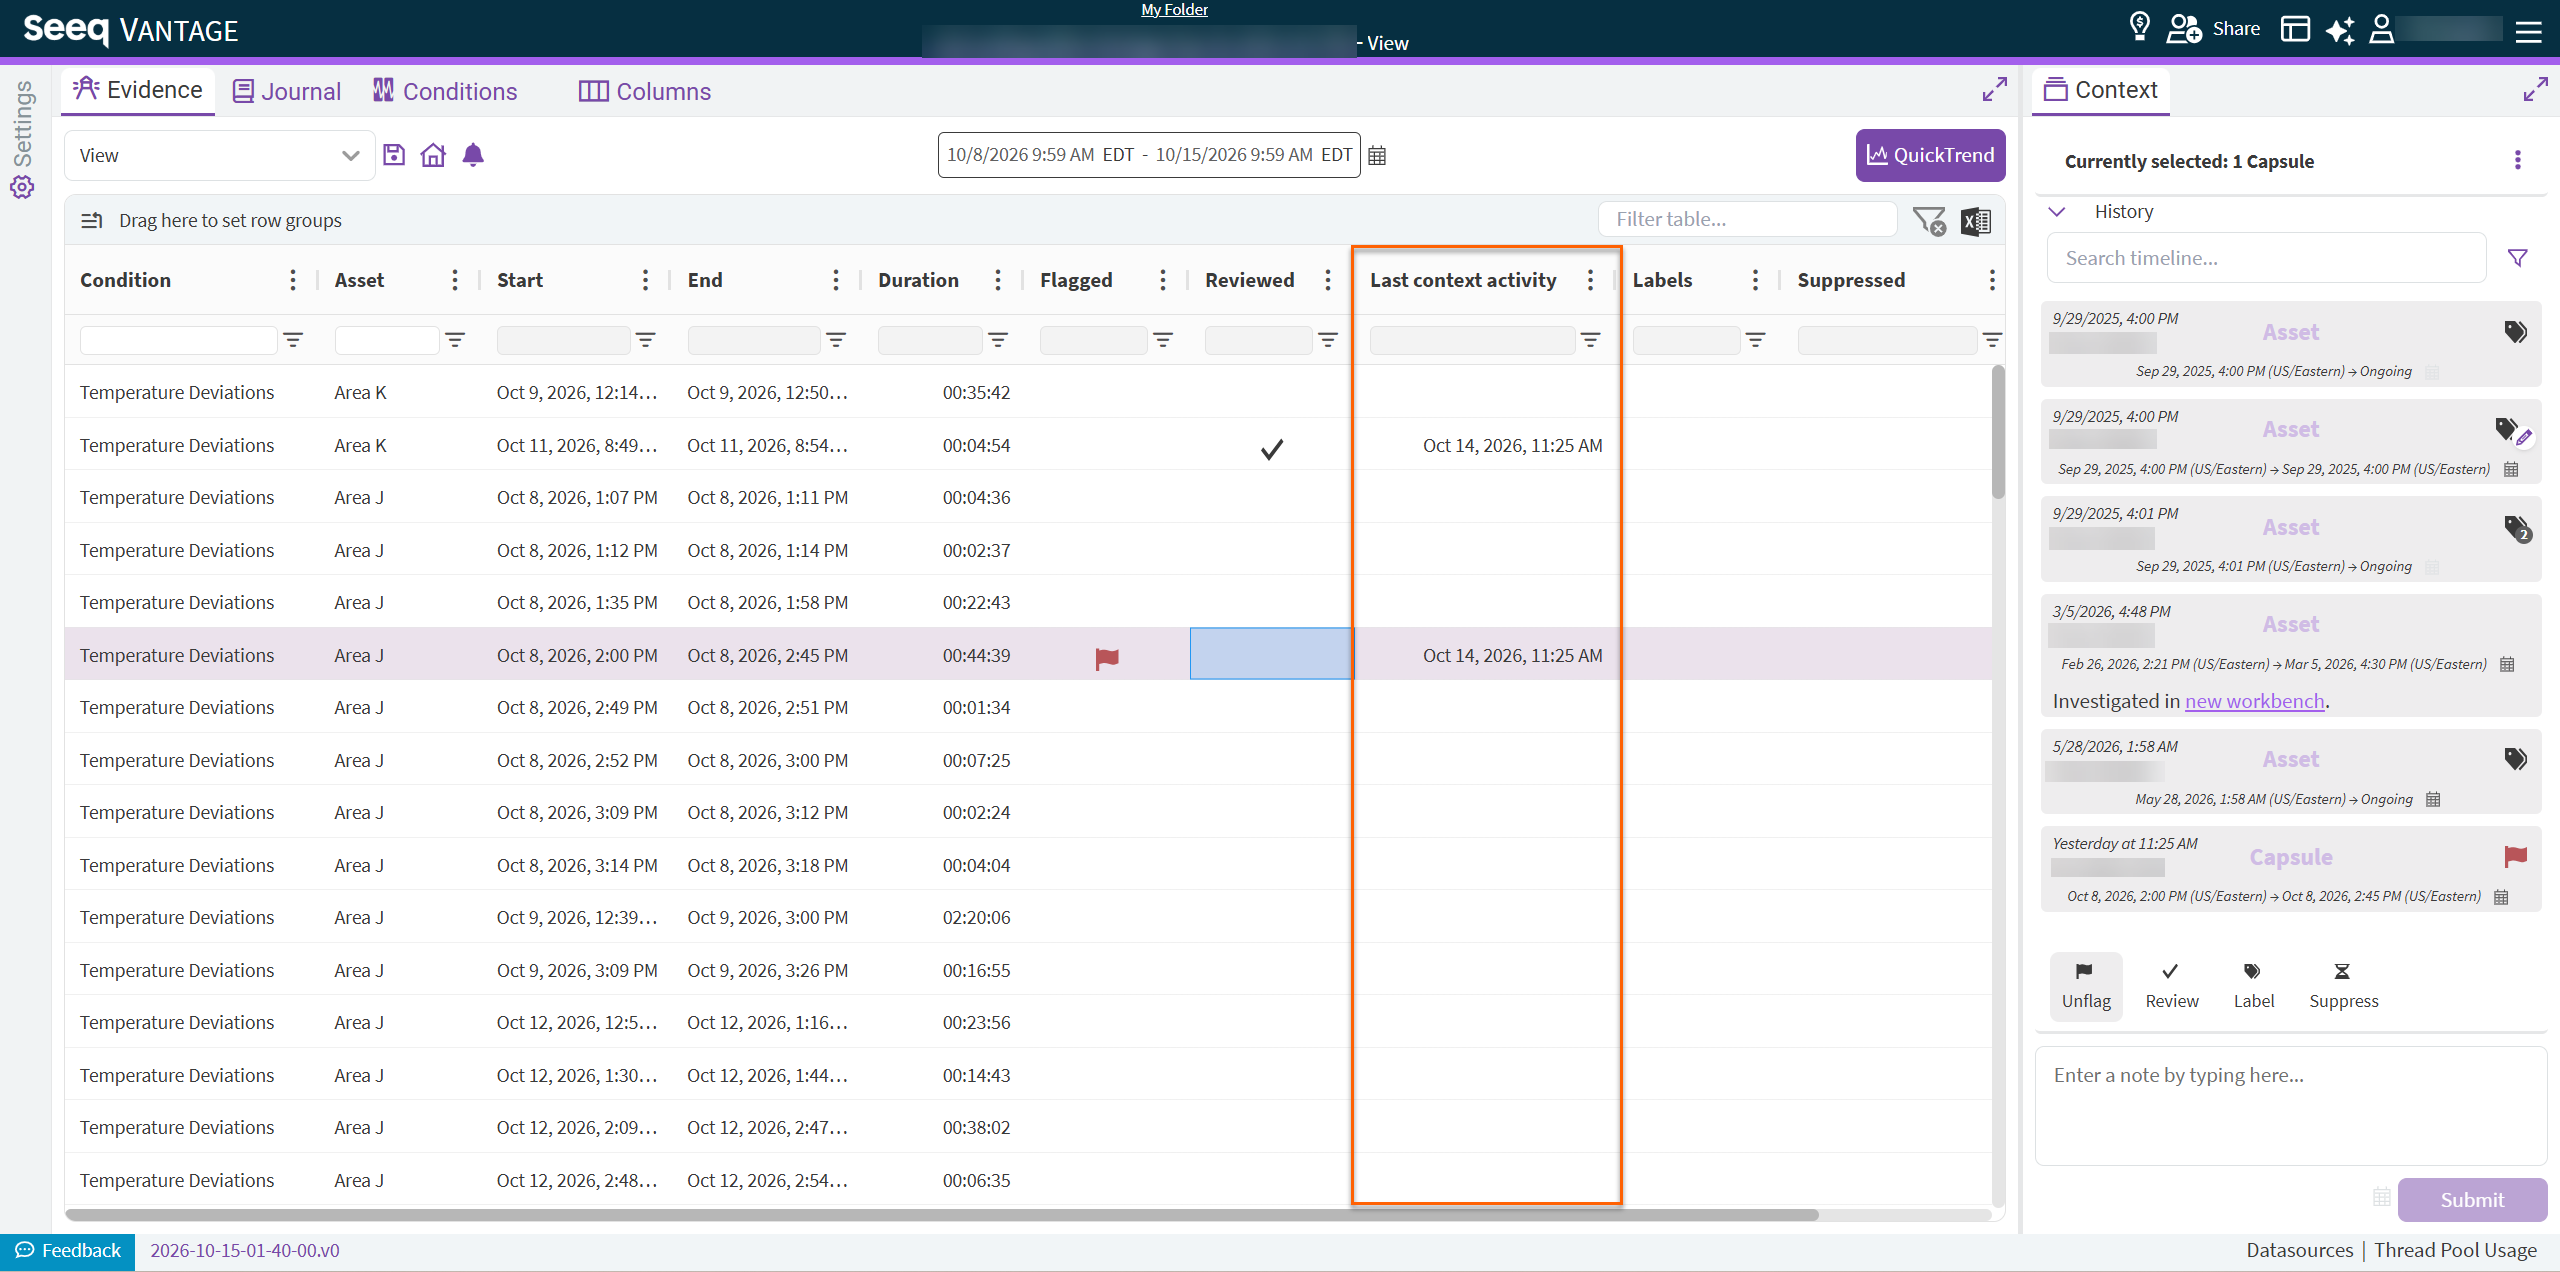Expand the Evidence panel to full screen
The height and width of the screenshot is (1272, 2560).
coord(1994,90)
